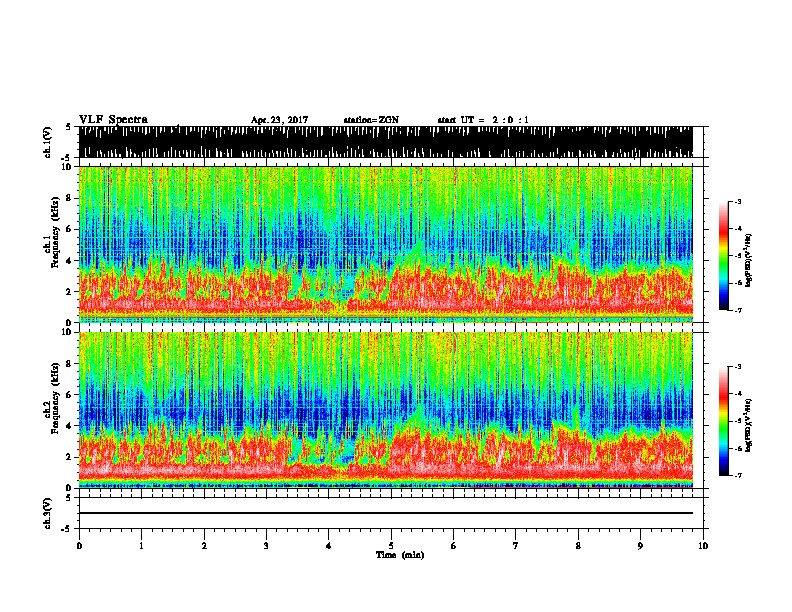Click tick label 2 on time axis

tap(204, 546)
